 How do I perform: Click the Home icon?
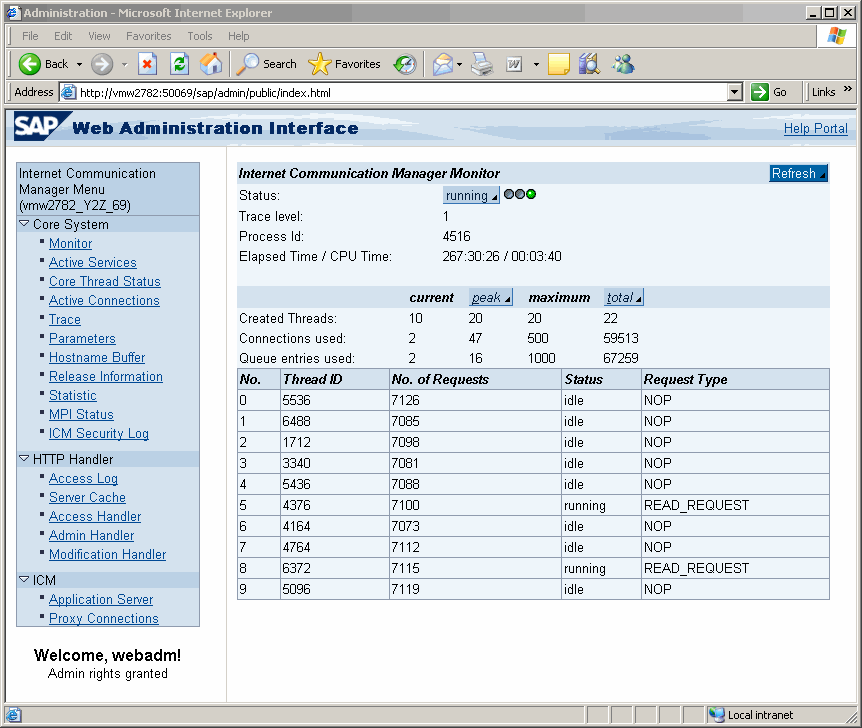click(x=211, y=64)
